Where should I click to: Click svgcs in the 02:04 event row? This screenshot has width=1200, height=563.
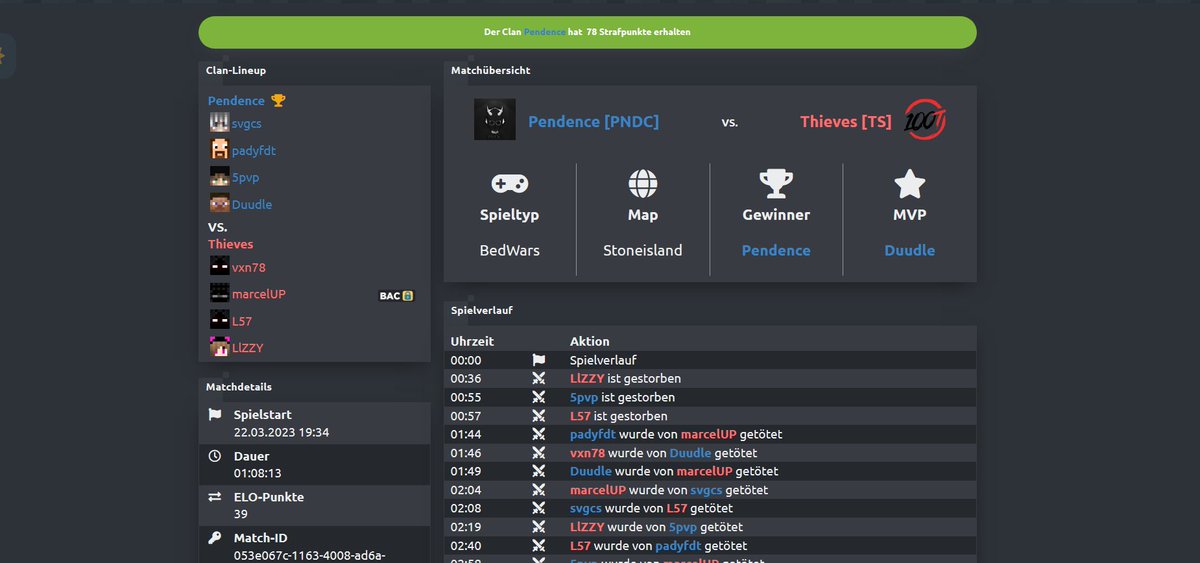coord(706,490)
